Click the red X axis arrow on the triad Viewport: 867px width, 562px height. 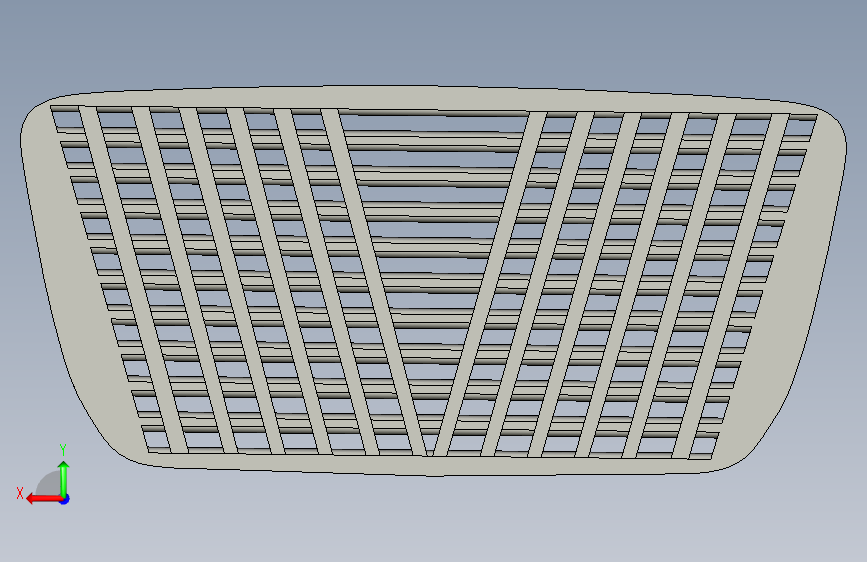tap(44, 499)
